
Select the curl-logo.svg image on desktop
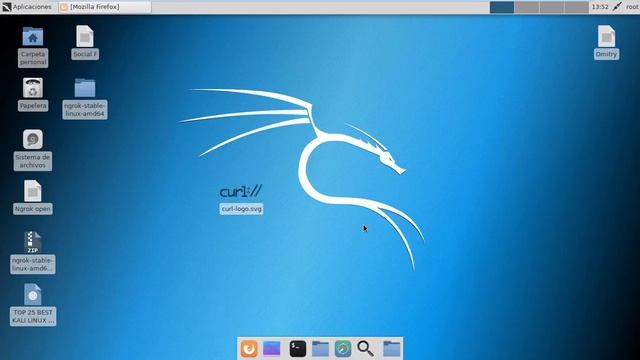click(x=241, y=191)
